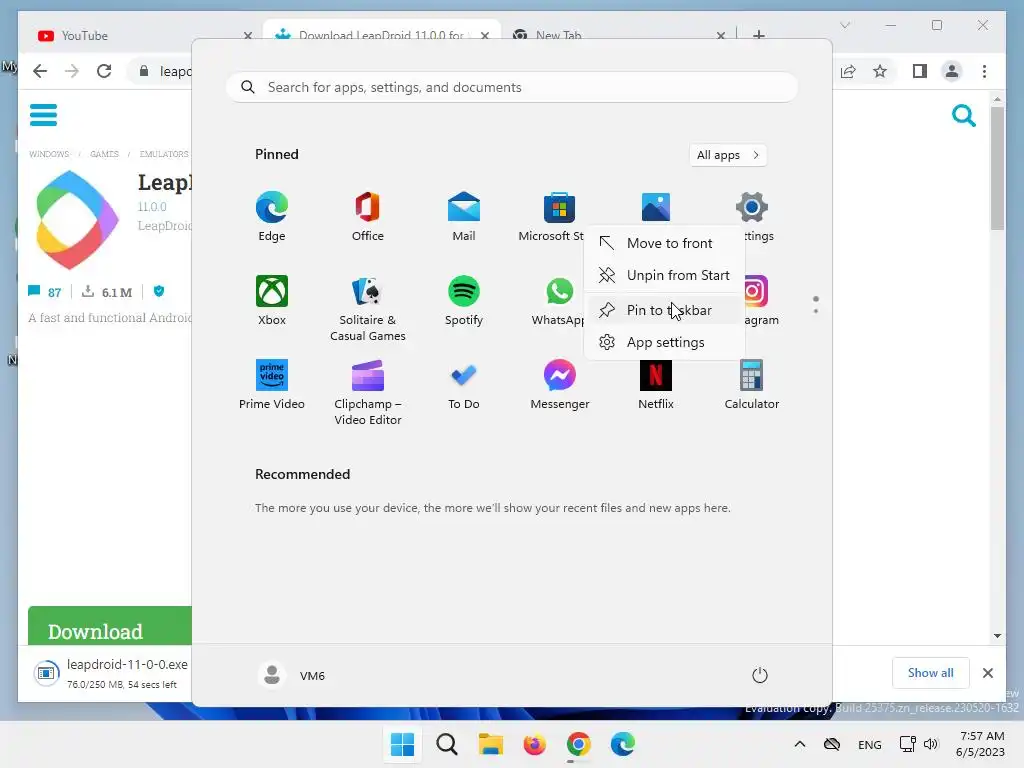View the 87 comments link
This screenshot has height=768, width=1024.
tap(45, 292)
